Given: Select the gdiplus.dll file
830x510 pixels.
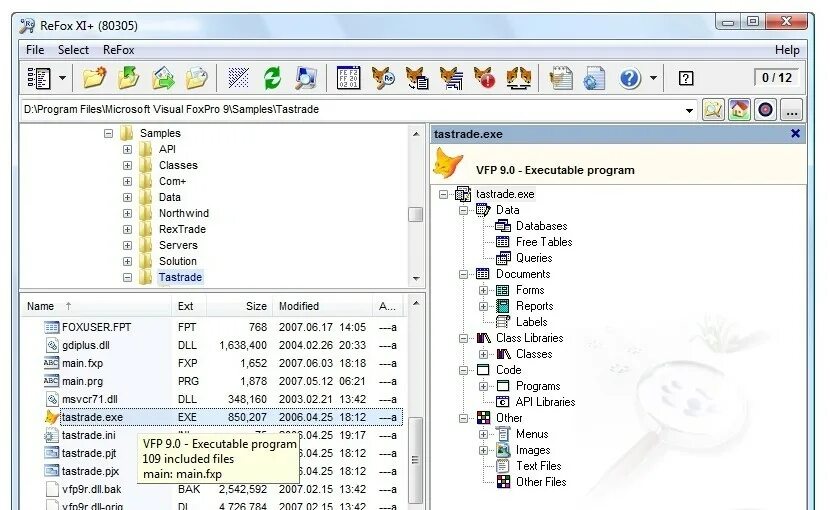Looking at the screenshot, I should pos(86,345).
